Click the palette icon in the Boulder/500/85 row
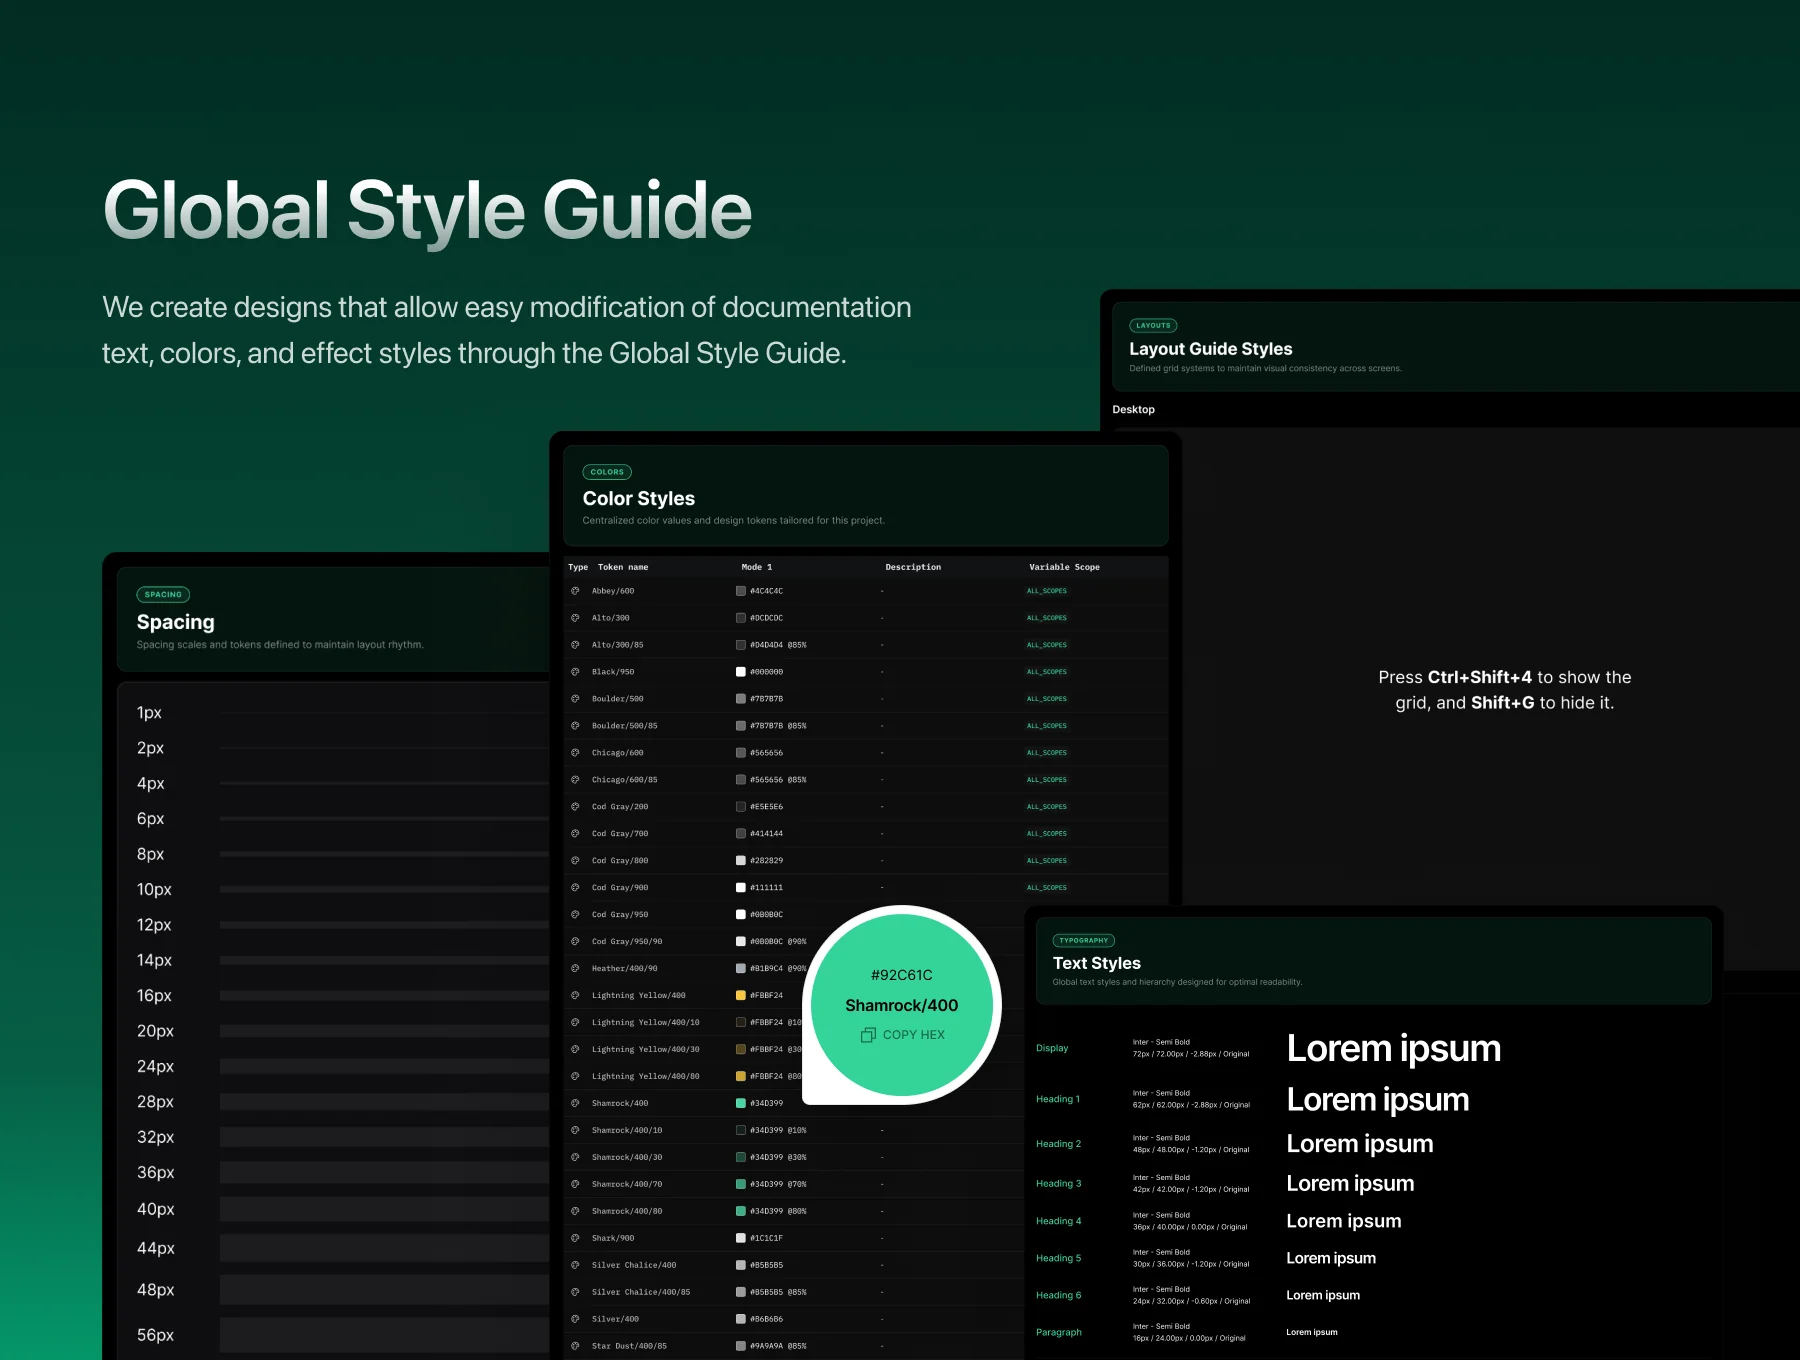Image resolution: width=1800 pixels, height=1360 pixels. (575, 726)
